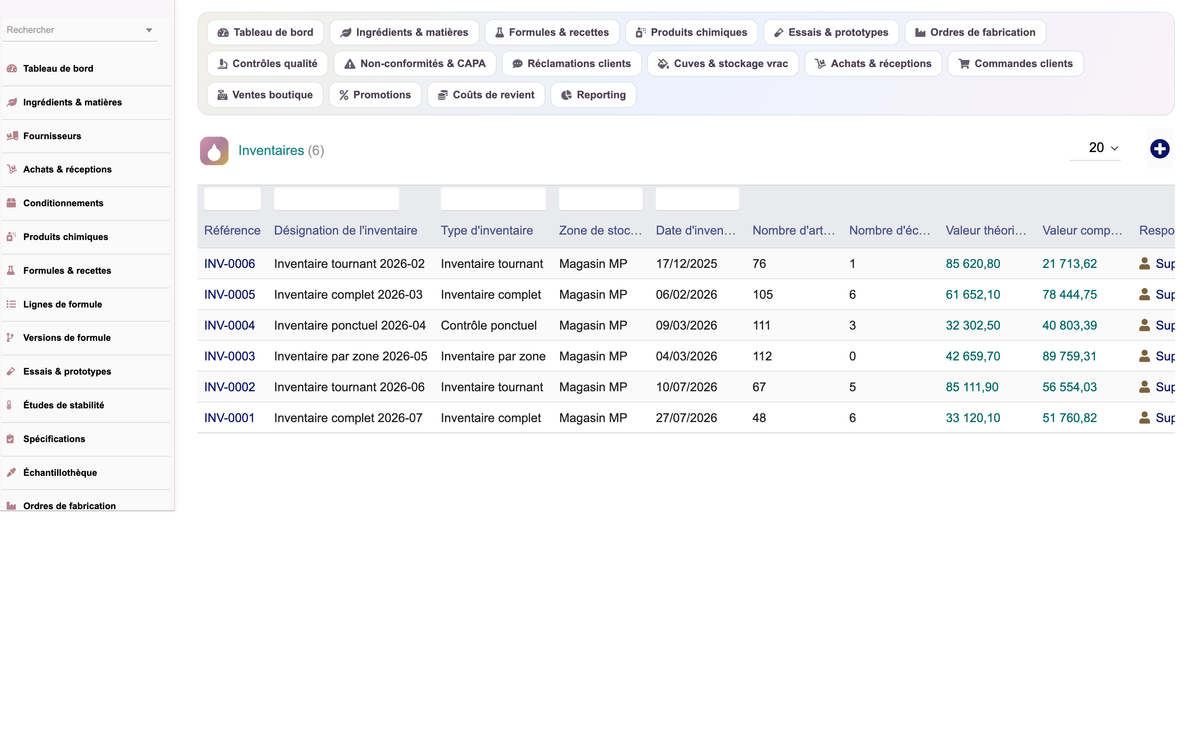Click the Reporting pie chart icon
The image size is (1200, 750).
pos(567,95)
